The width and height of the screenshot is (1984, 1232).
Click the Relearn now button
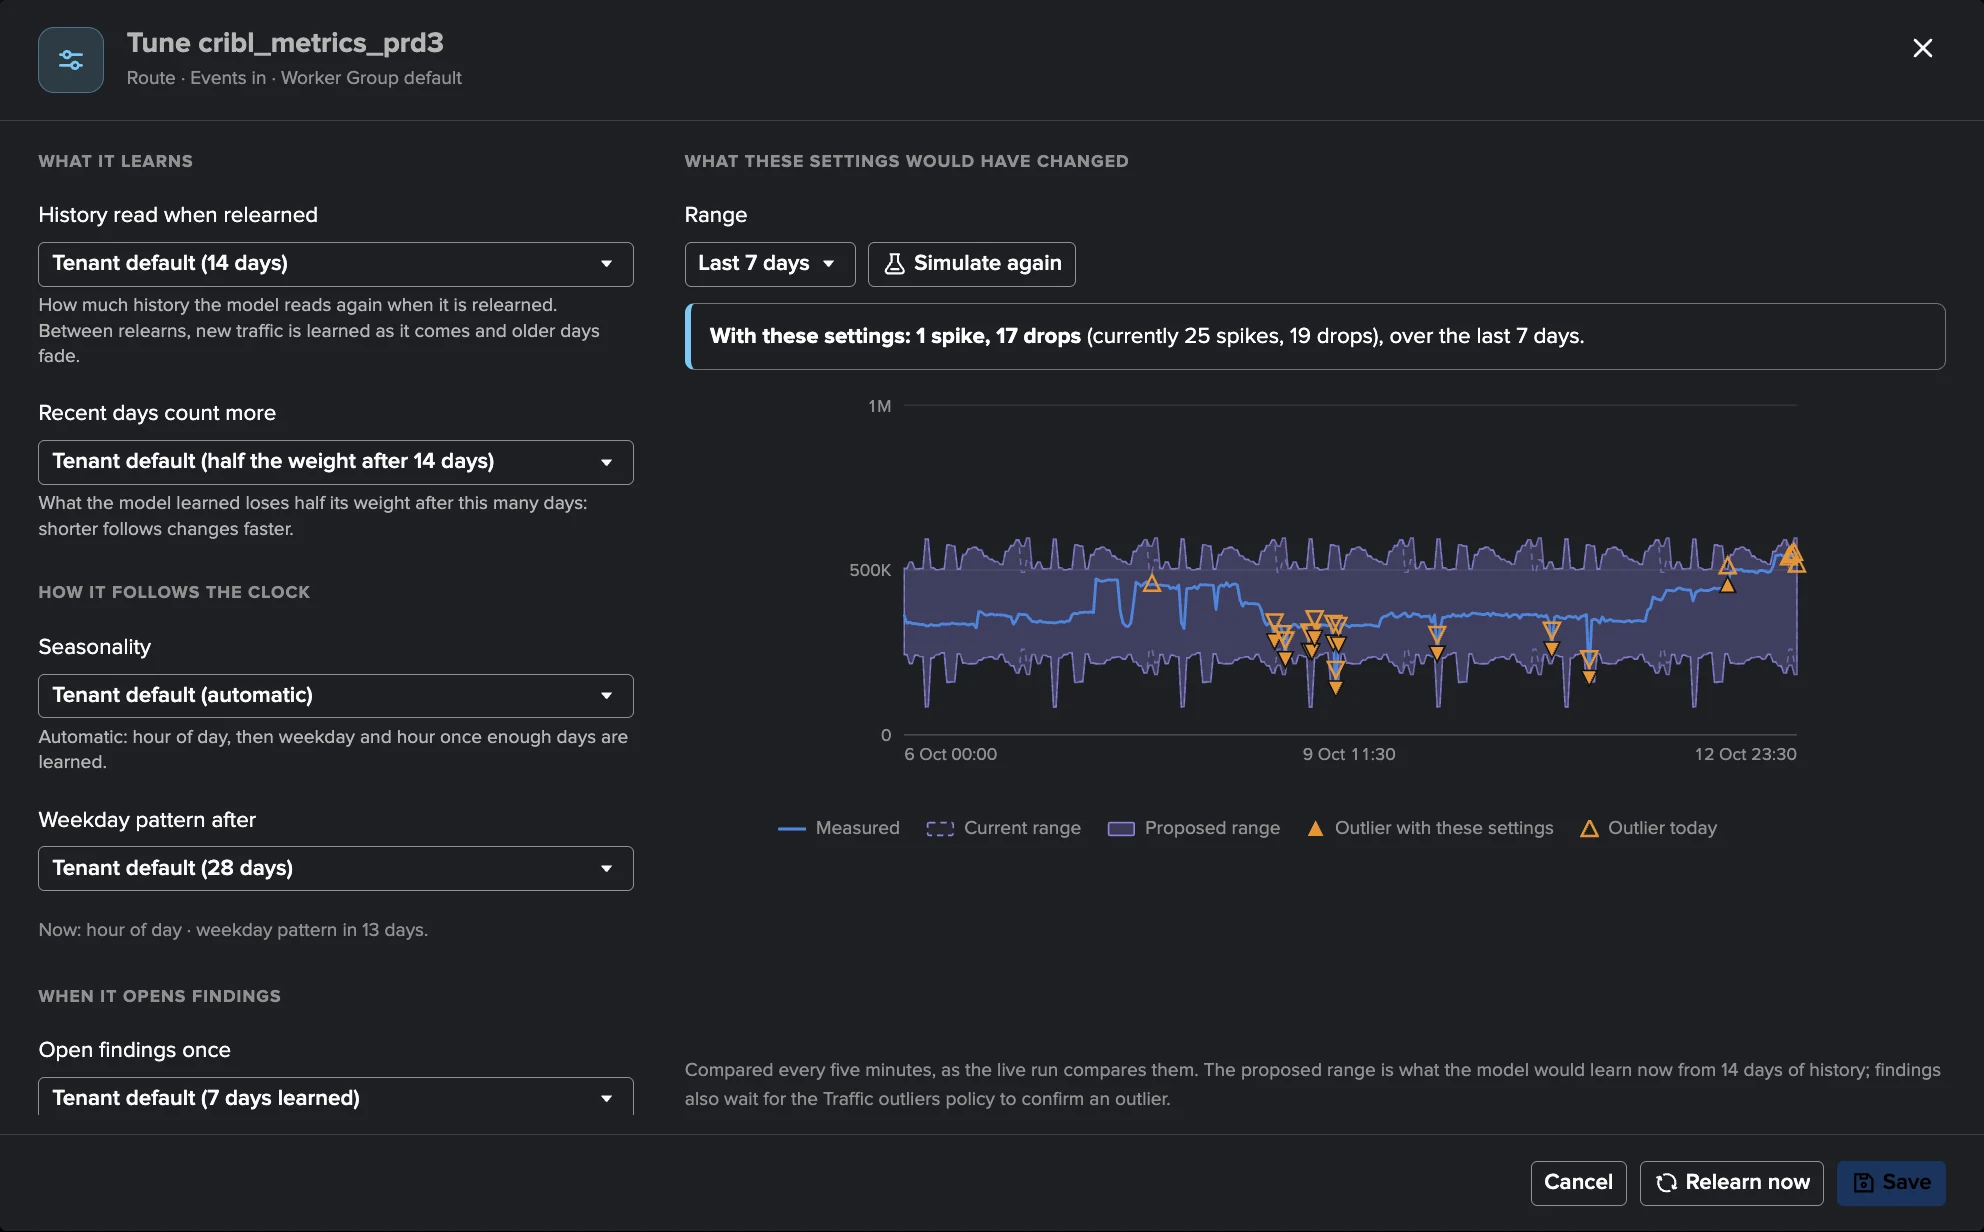pyautogui.click(x=1732, y=1183)
